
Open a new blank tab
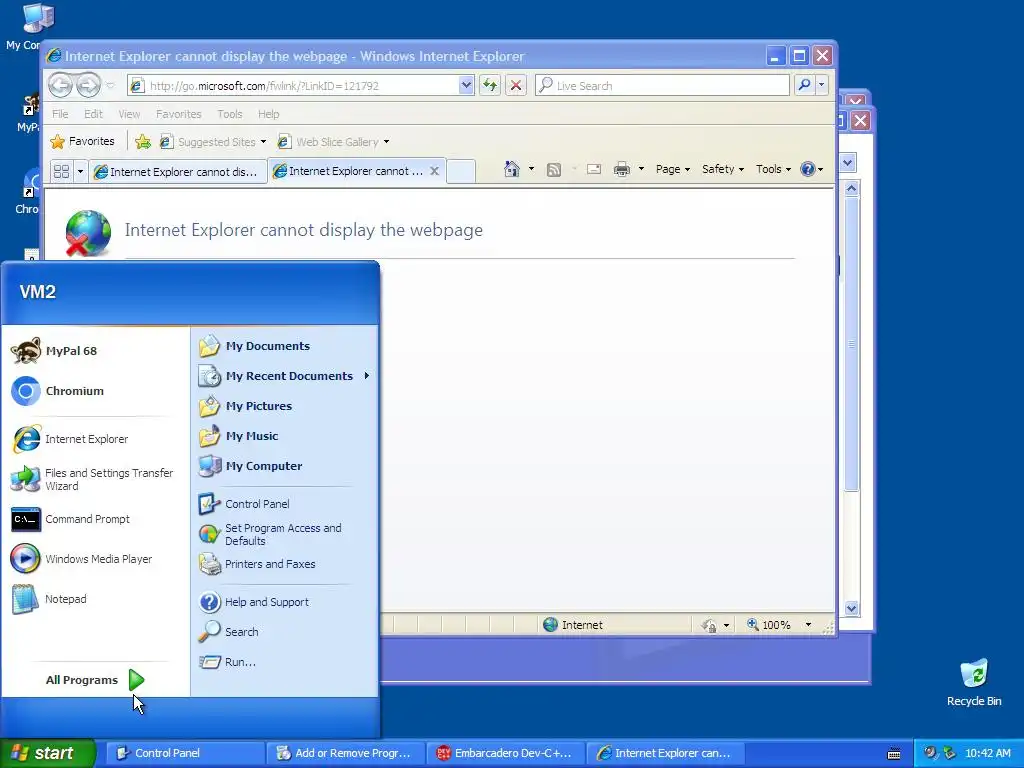pos(461,171)
